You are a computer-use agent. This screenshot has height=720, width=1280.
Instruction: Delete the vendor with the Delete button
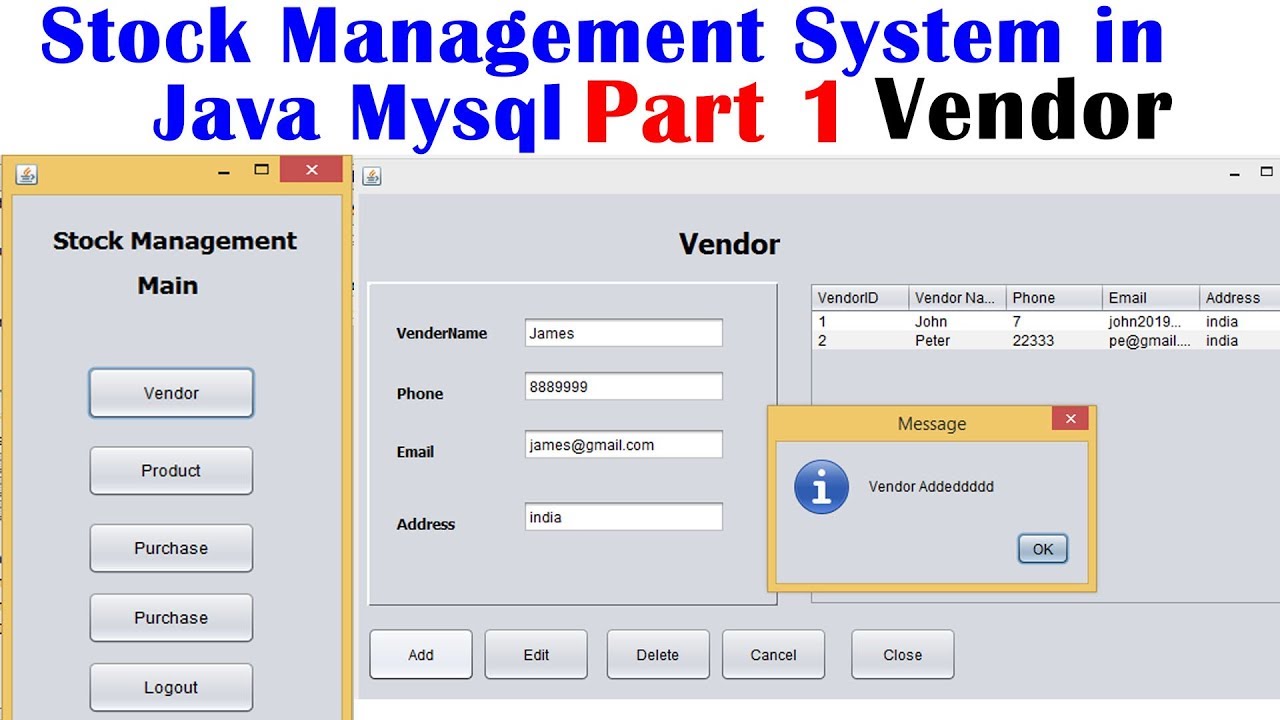[658, 655]
